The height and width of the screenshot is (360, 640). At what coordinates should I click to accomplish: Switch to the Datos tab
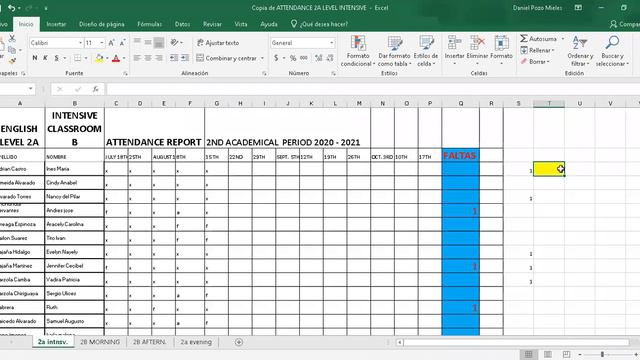point(182,24)
